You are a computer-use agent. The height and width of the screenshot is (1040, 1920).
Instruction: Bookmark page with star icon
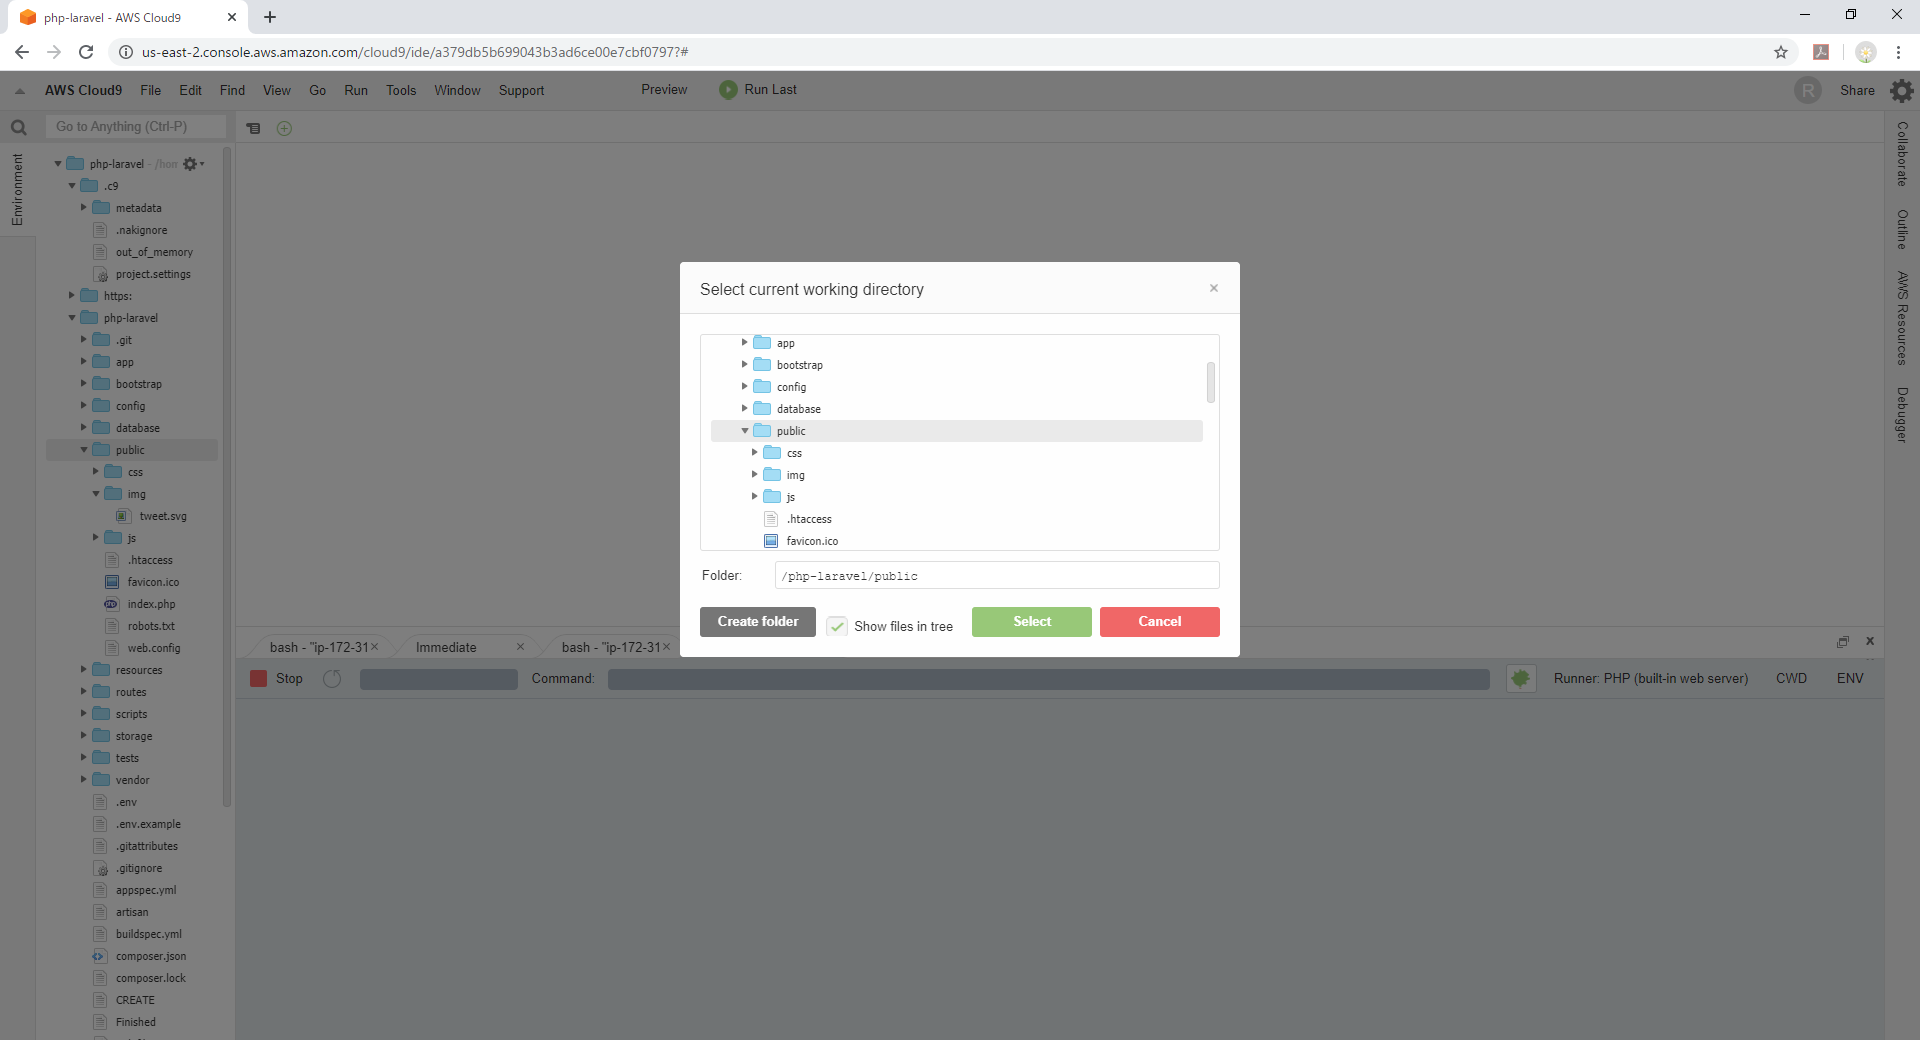1780,52
